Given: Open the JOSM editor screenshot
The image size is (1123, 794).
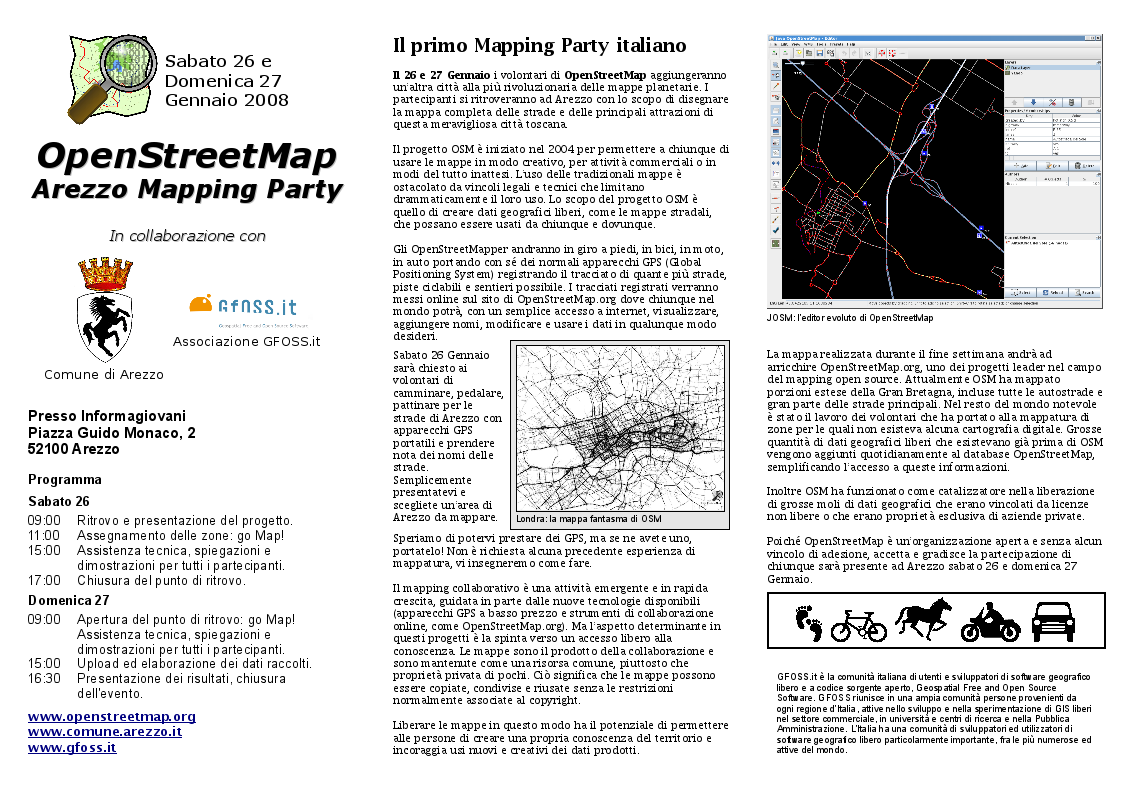Looking at the screenshot, I should tap(934, 172).
